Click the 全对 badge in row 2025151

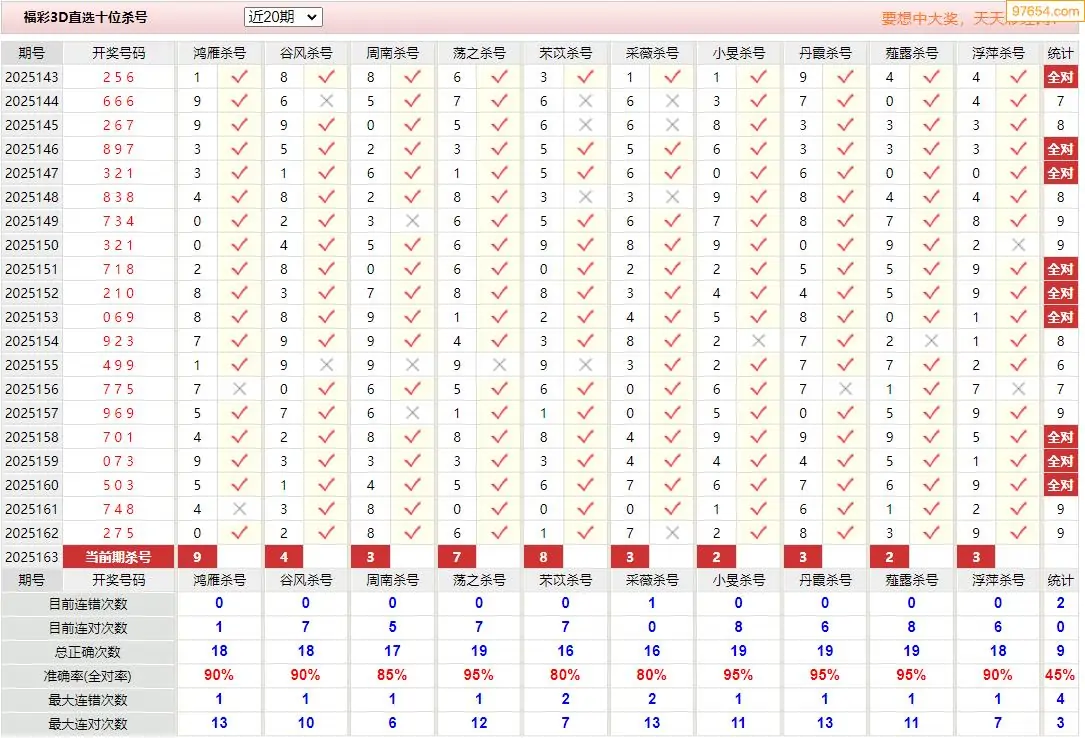click(x=1060, y=269)
